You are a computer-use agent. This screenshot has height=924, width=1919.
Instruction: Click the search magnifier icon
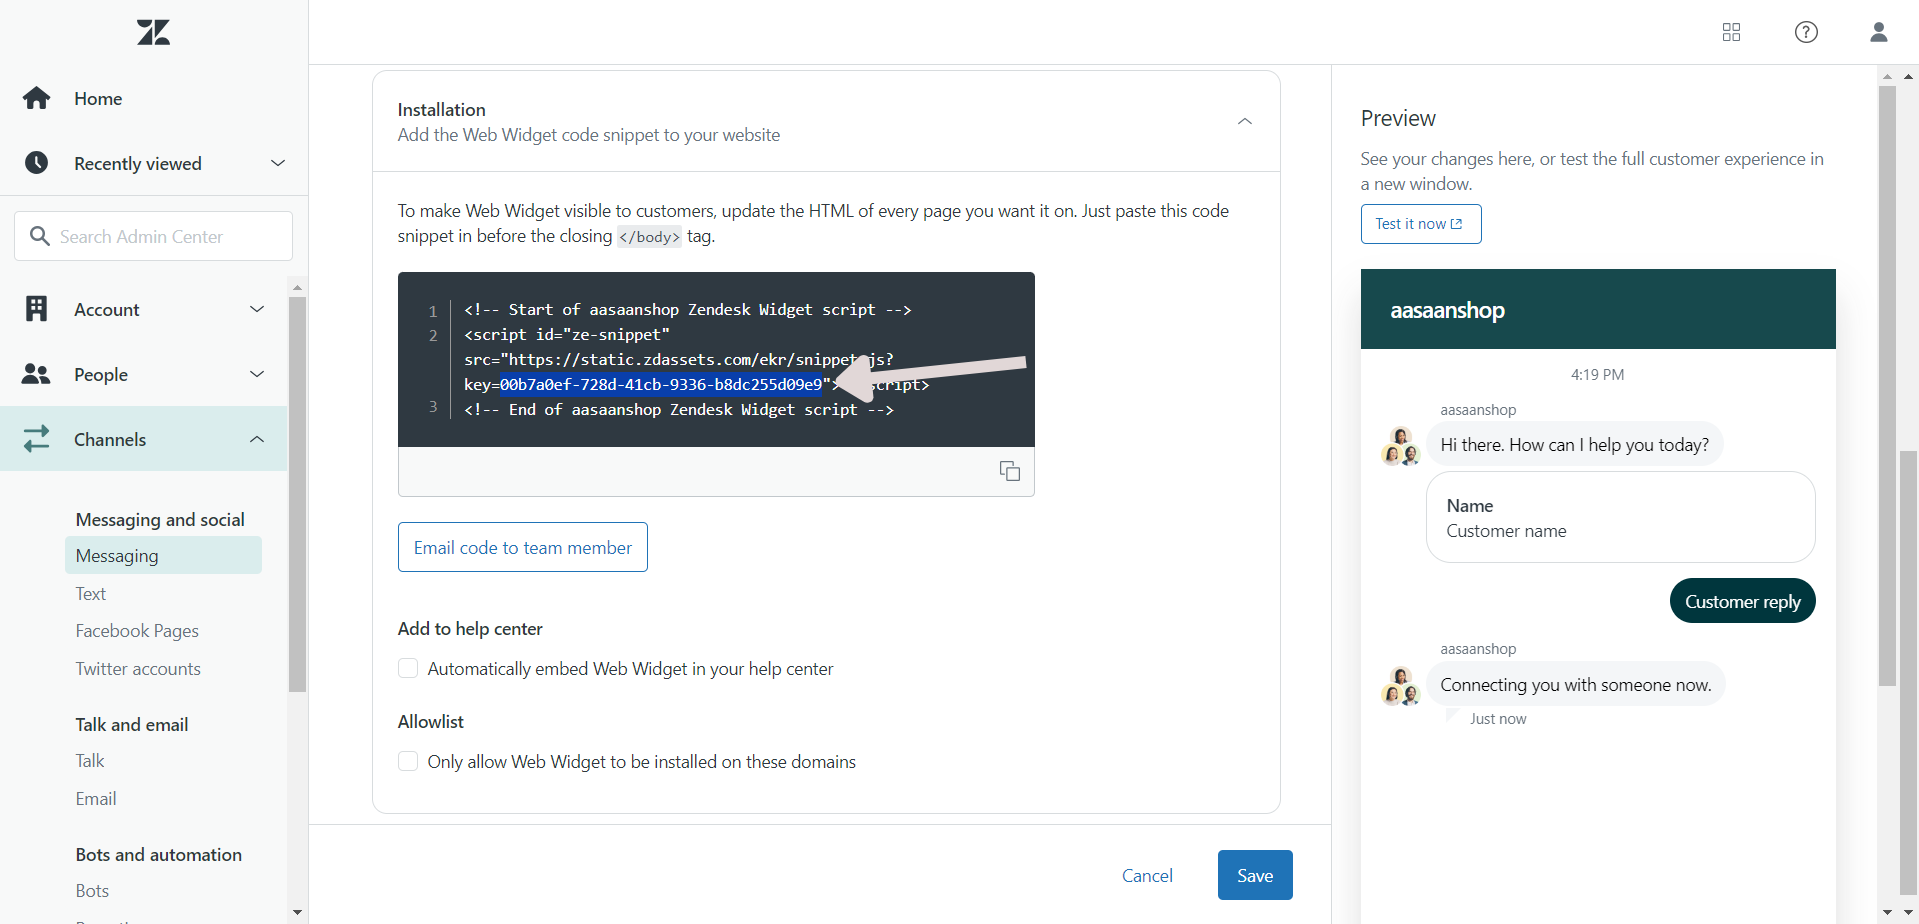tap(40, 236)
